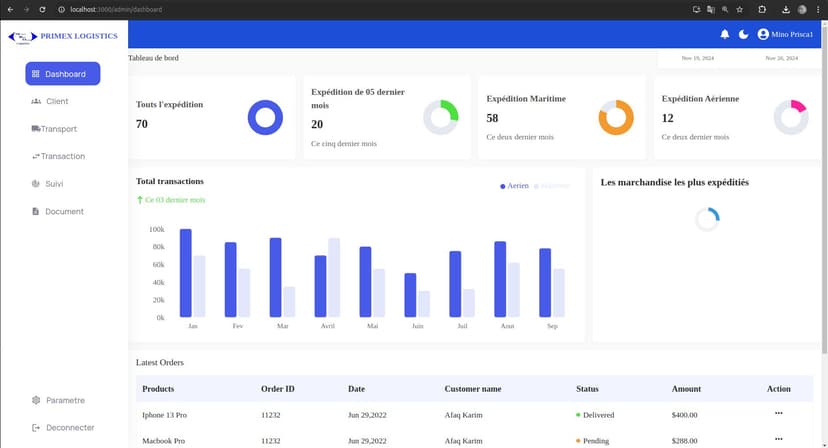Click the Deconnecter logout button

tap(62, 427)
